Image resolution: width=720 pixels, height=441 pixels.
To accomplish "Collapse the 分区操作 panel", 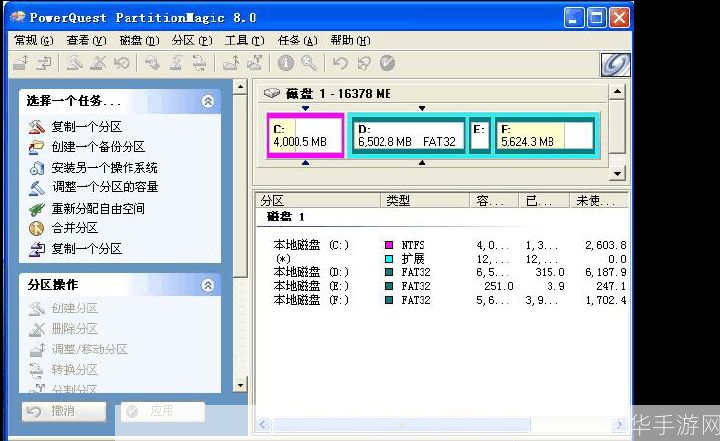I will click(208, 285).
